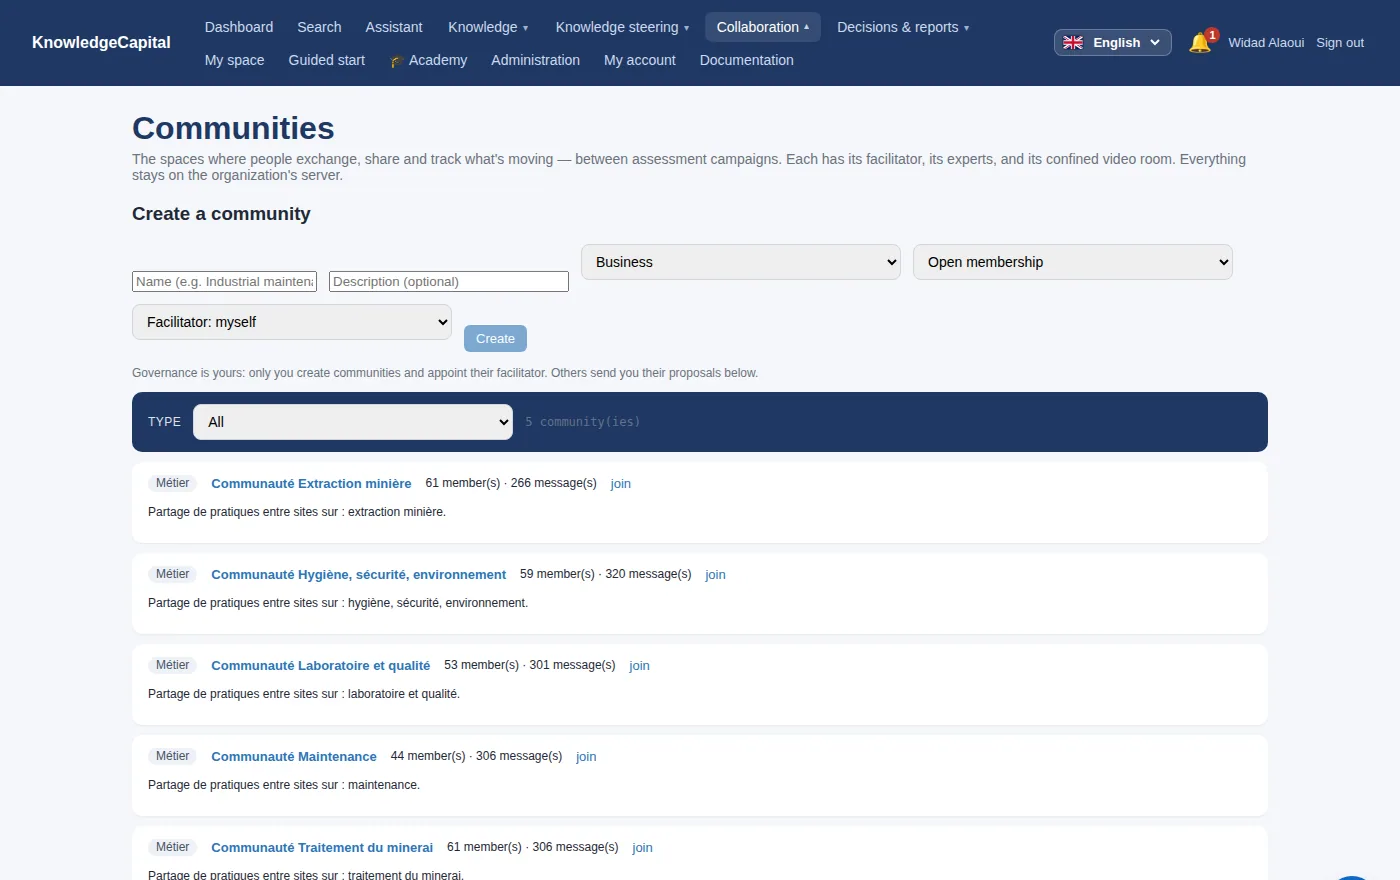This screenshot has height=880, width=1400.
Task: Join Communauté Laboratoire et qualité
Action: point(640,666)
